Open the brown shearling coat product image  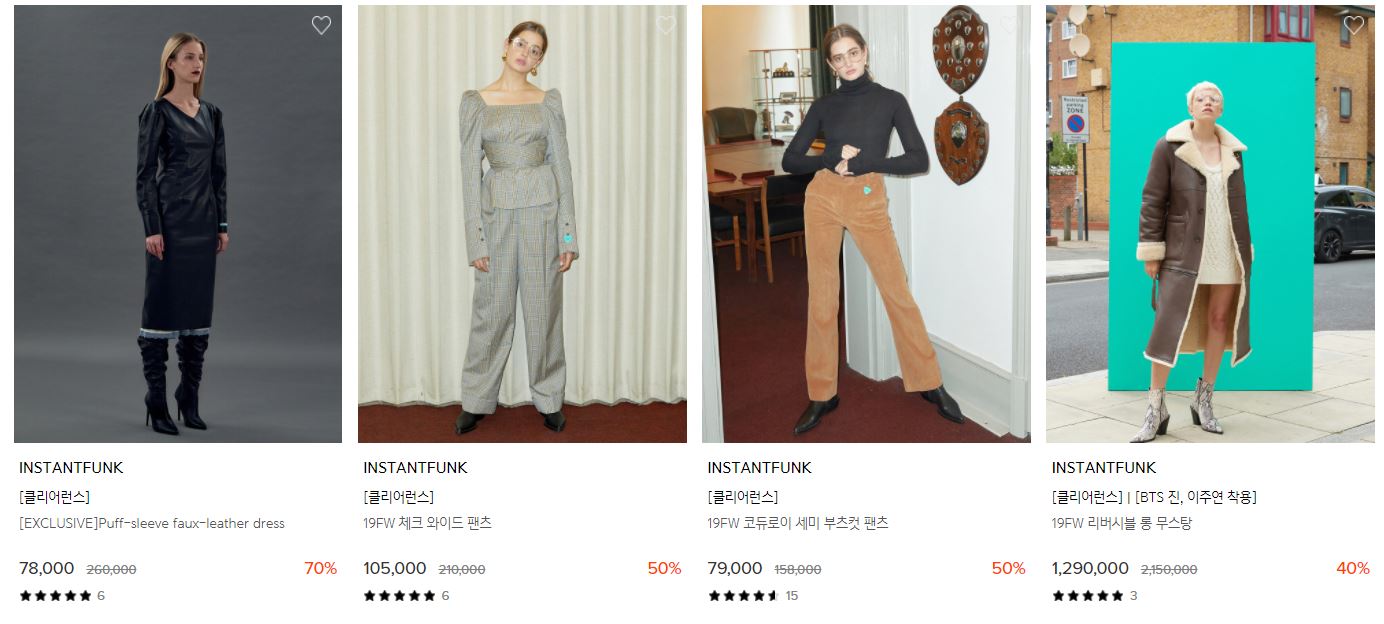pos(1210,224)
